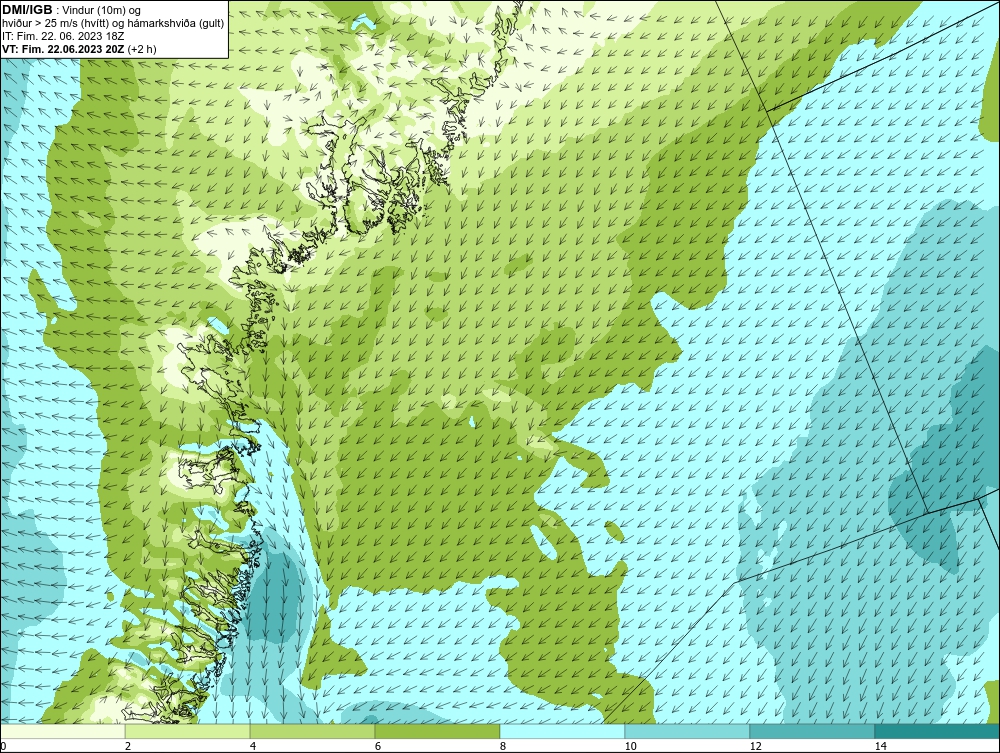Click the legend label '8'
Image resolution: width=1000 pixels, height=753 pixels.
[x=503, y=747]
